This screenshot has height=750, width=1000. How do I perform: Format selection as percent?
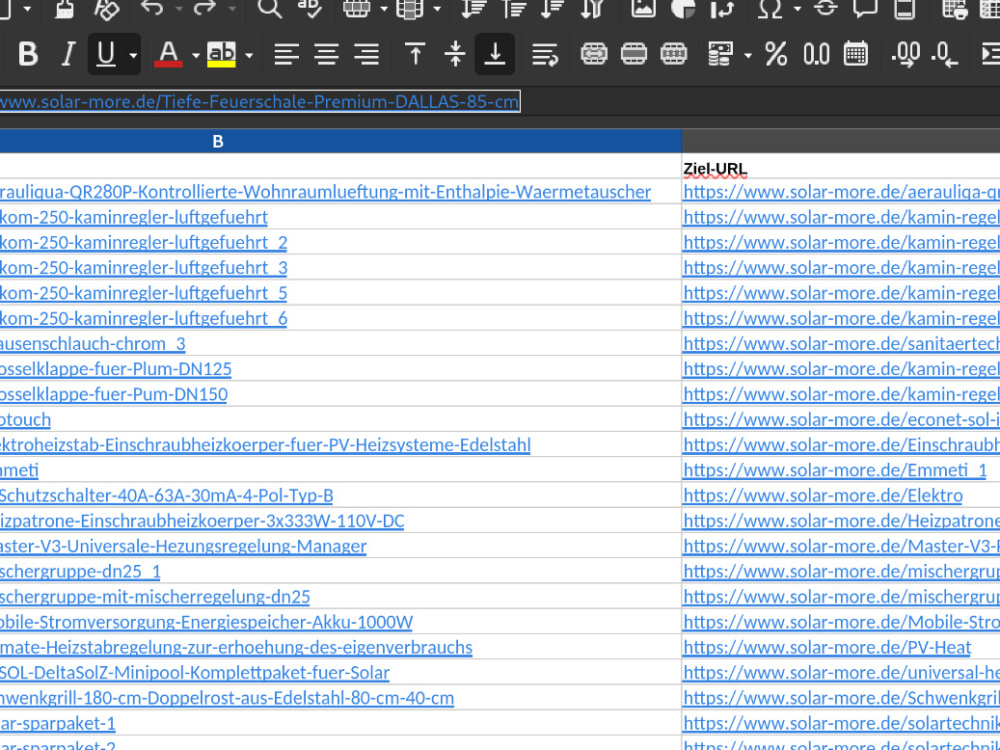click(776, 54)
